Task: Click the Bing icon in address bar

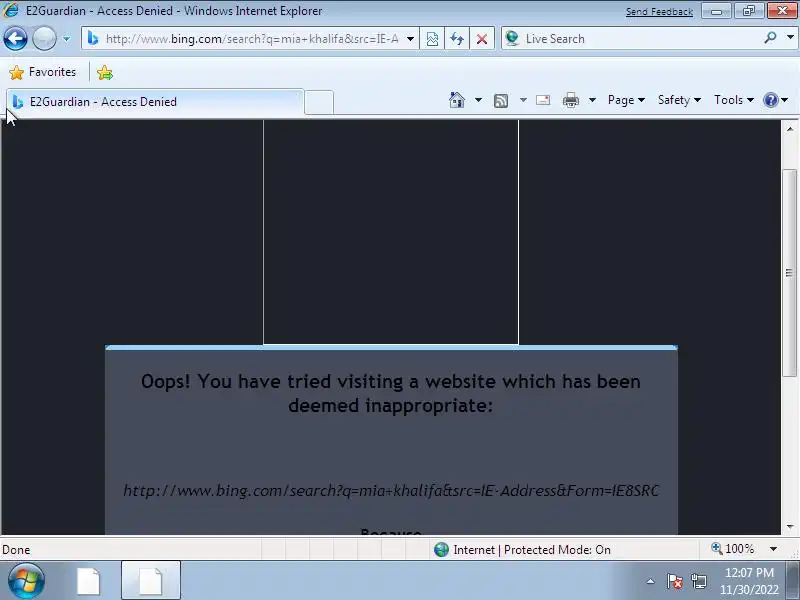Action: (93, 38)
